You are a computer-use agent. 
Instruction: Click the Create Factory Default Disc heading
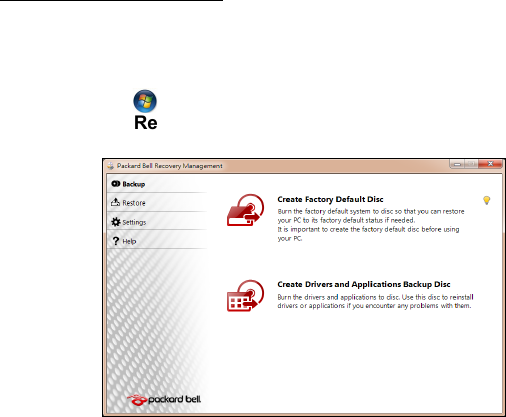point(330,199)
